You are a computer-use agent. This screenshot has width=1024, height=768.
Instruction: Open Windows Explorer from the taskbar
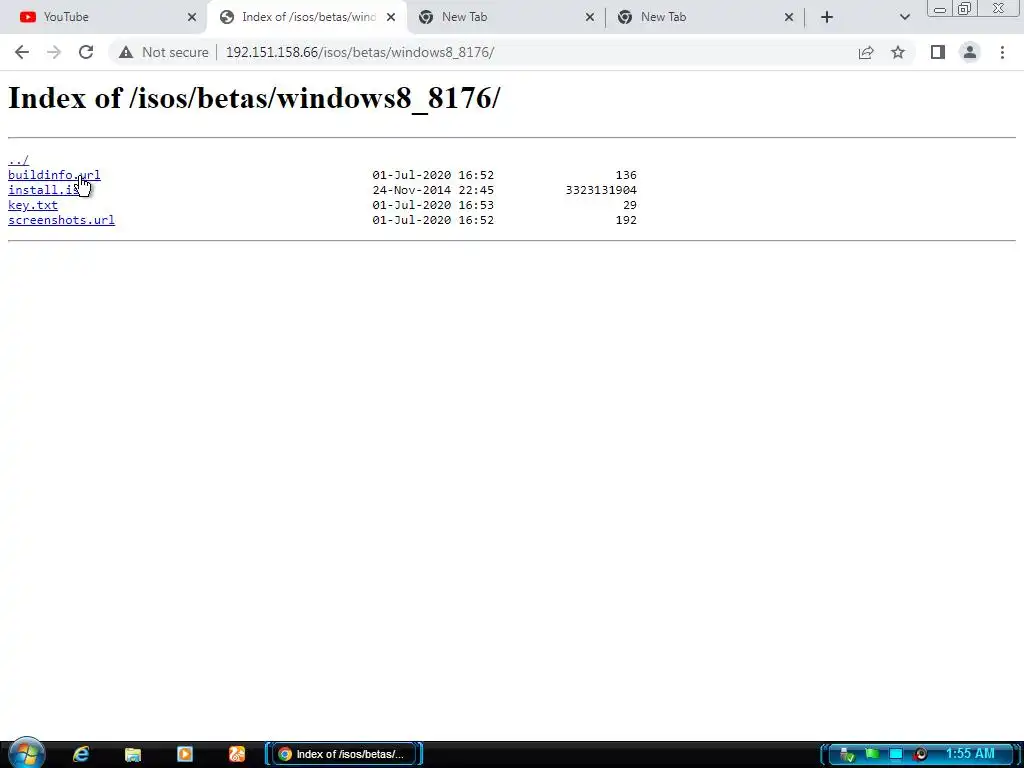133,754
